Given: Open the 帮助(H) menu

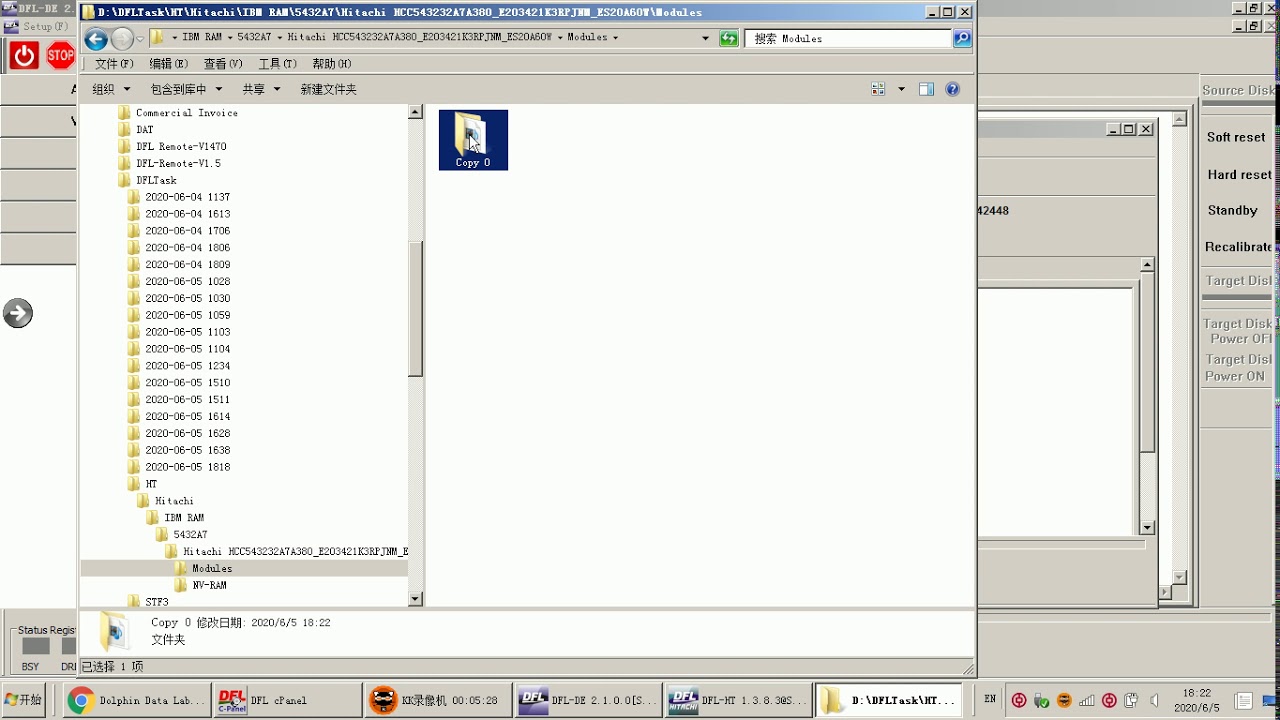Looking at the screenshot, I should coord(331,63).
